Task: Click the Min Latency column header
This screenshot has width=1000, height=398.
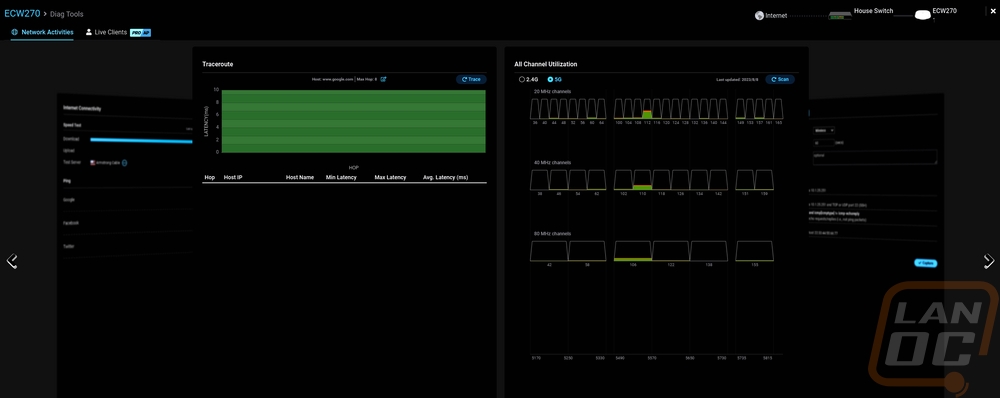Action: click(341, 177)
